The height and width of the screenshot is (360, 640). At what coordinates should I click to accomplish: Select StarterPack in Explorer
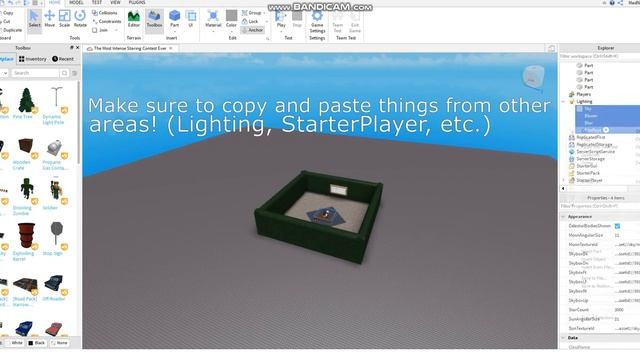click(x=588, y=173)
